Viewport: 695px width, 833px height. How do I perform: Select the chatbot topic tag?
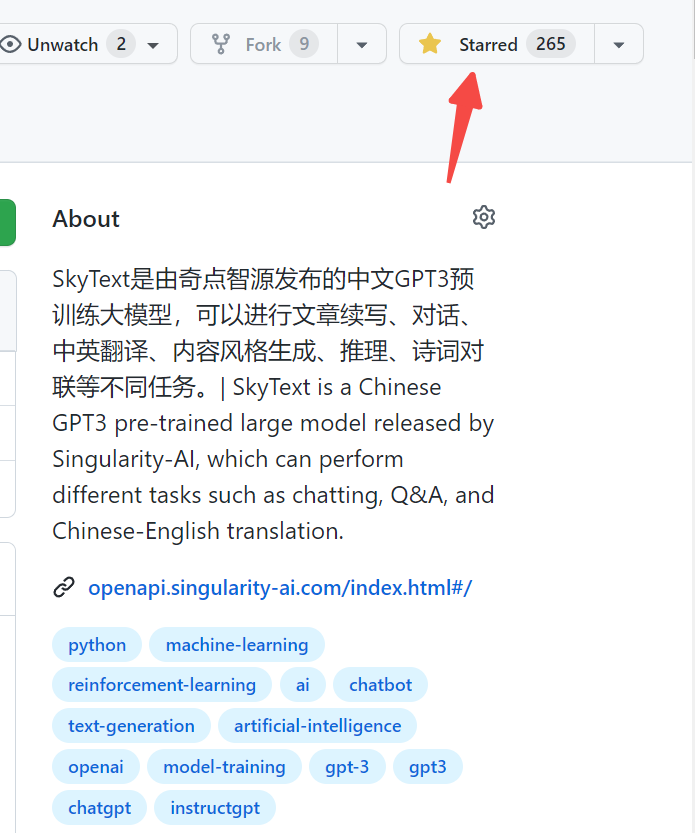[x=380, y=685]
